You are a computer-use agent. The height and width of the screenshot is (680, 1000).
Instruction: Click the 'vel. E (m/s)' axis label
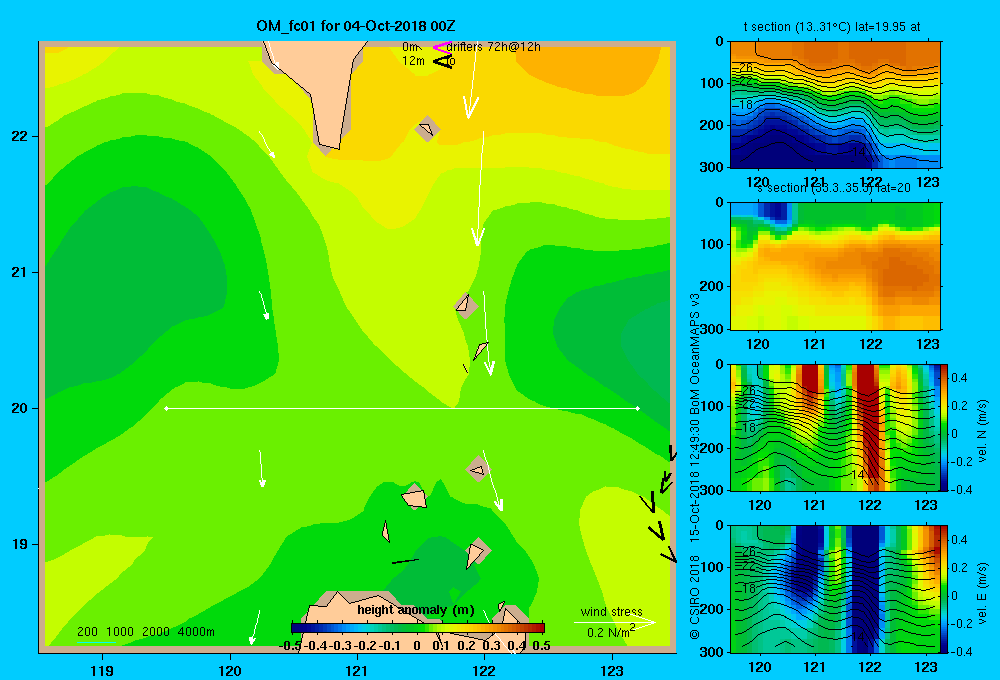pos(983,592)
